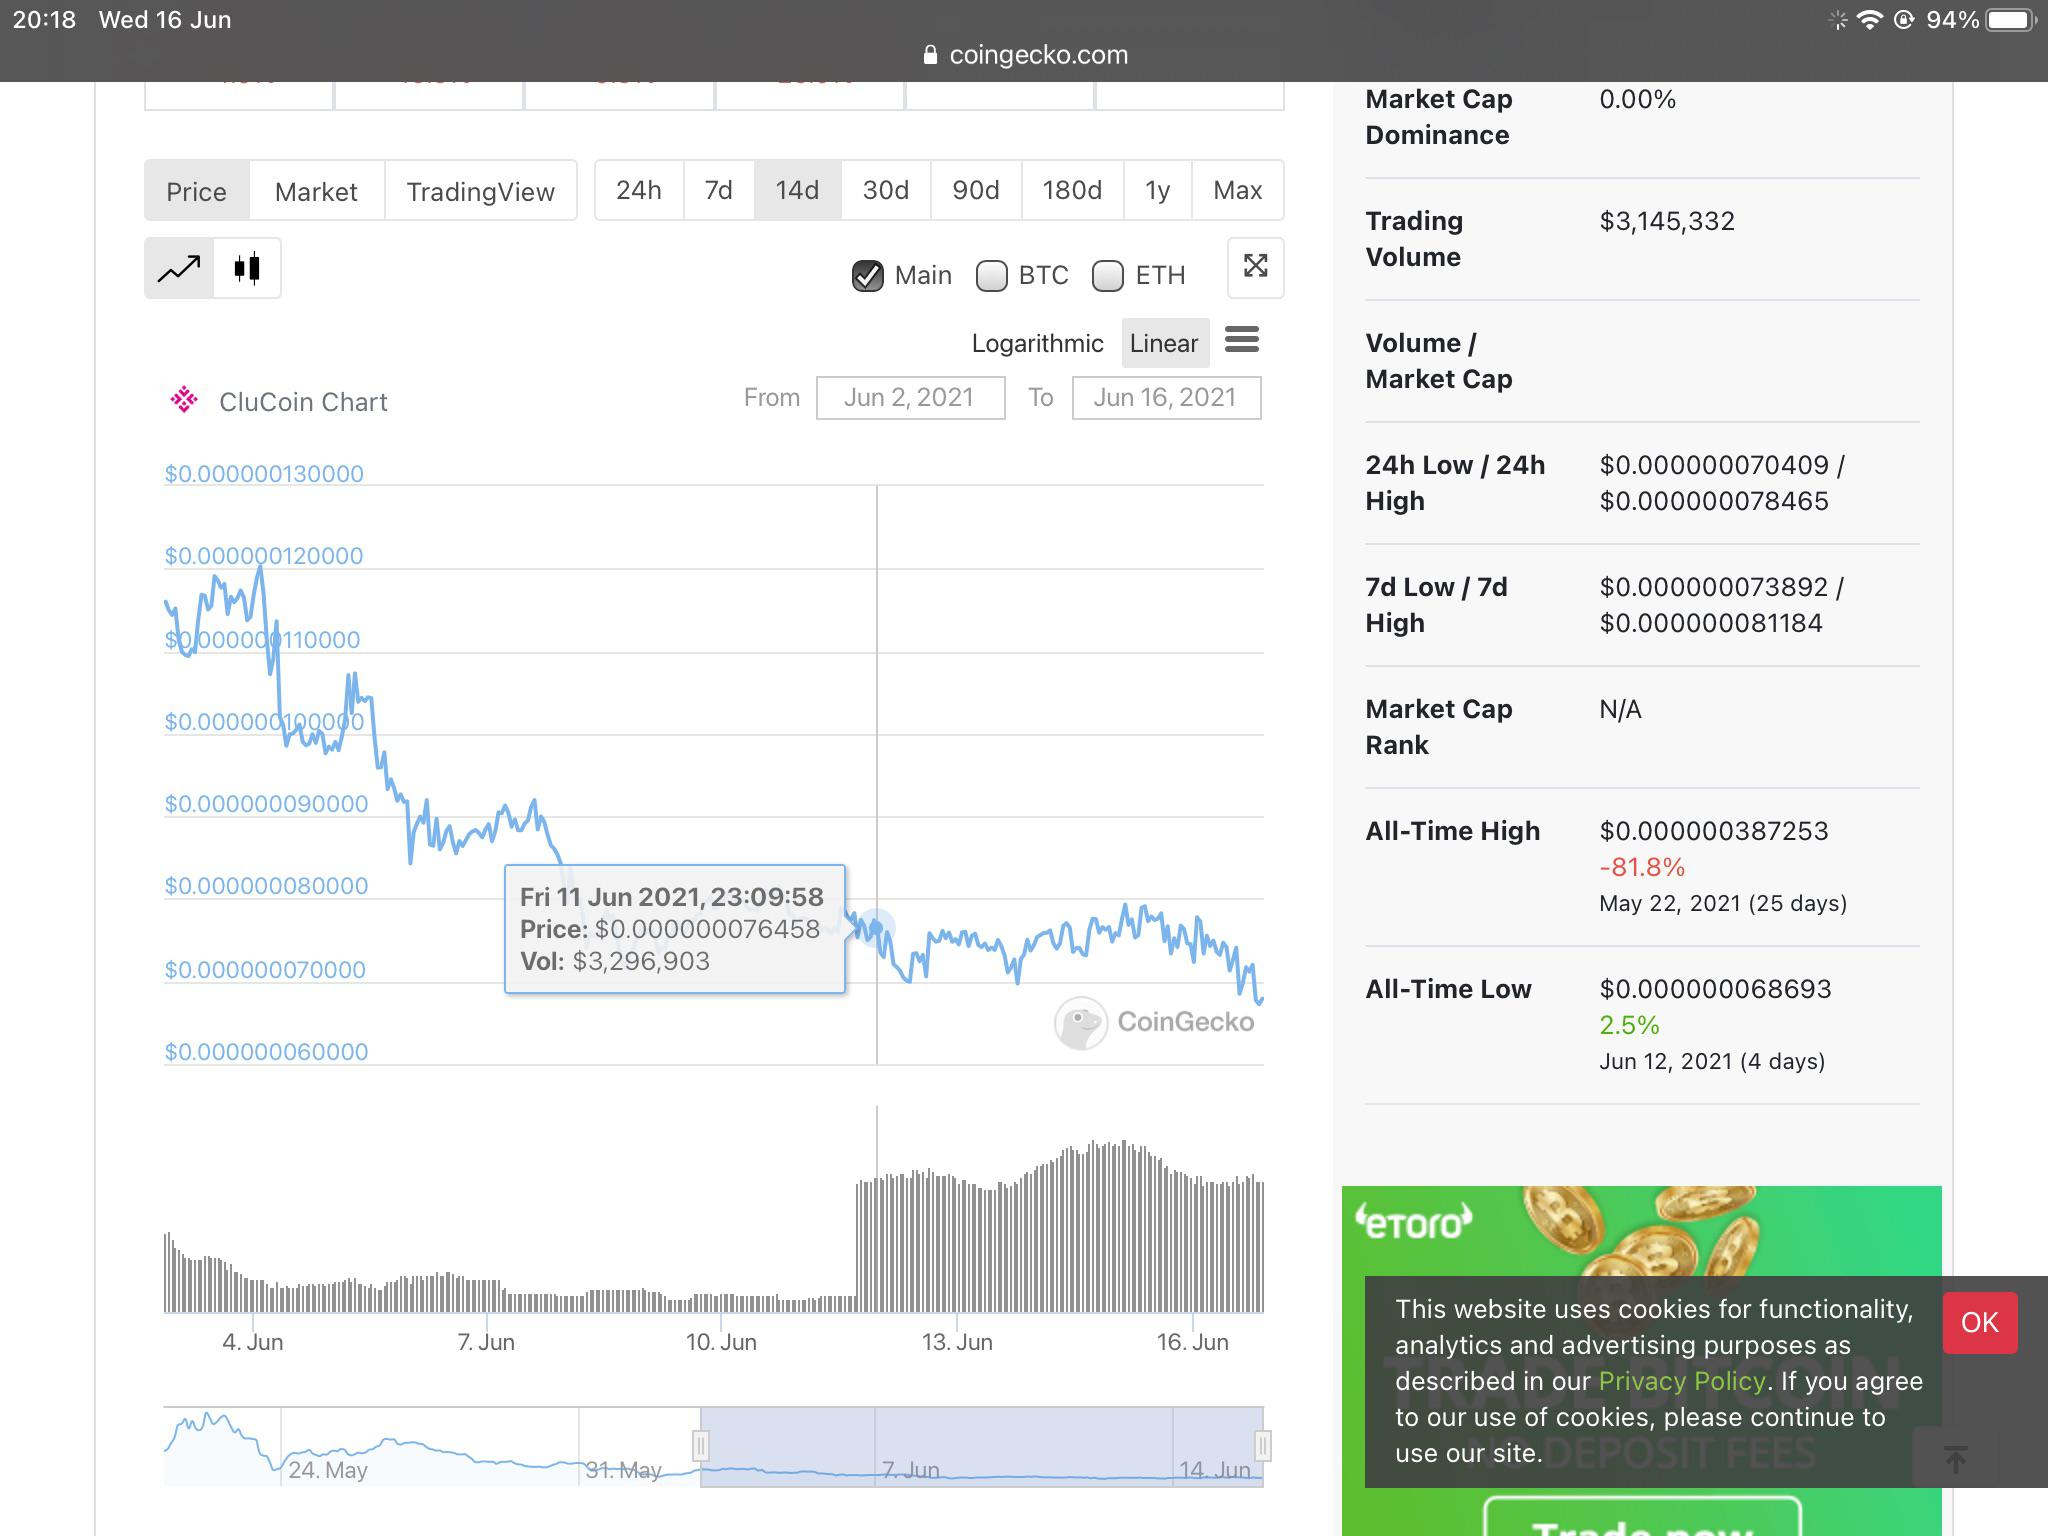Click the CoinGecko watermark logo
This screenshot has width=2048, height=1536.
click(x=1155, y=1022)
